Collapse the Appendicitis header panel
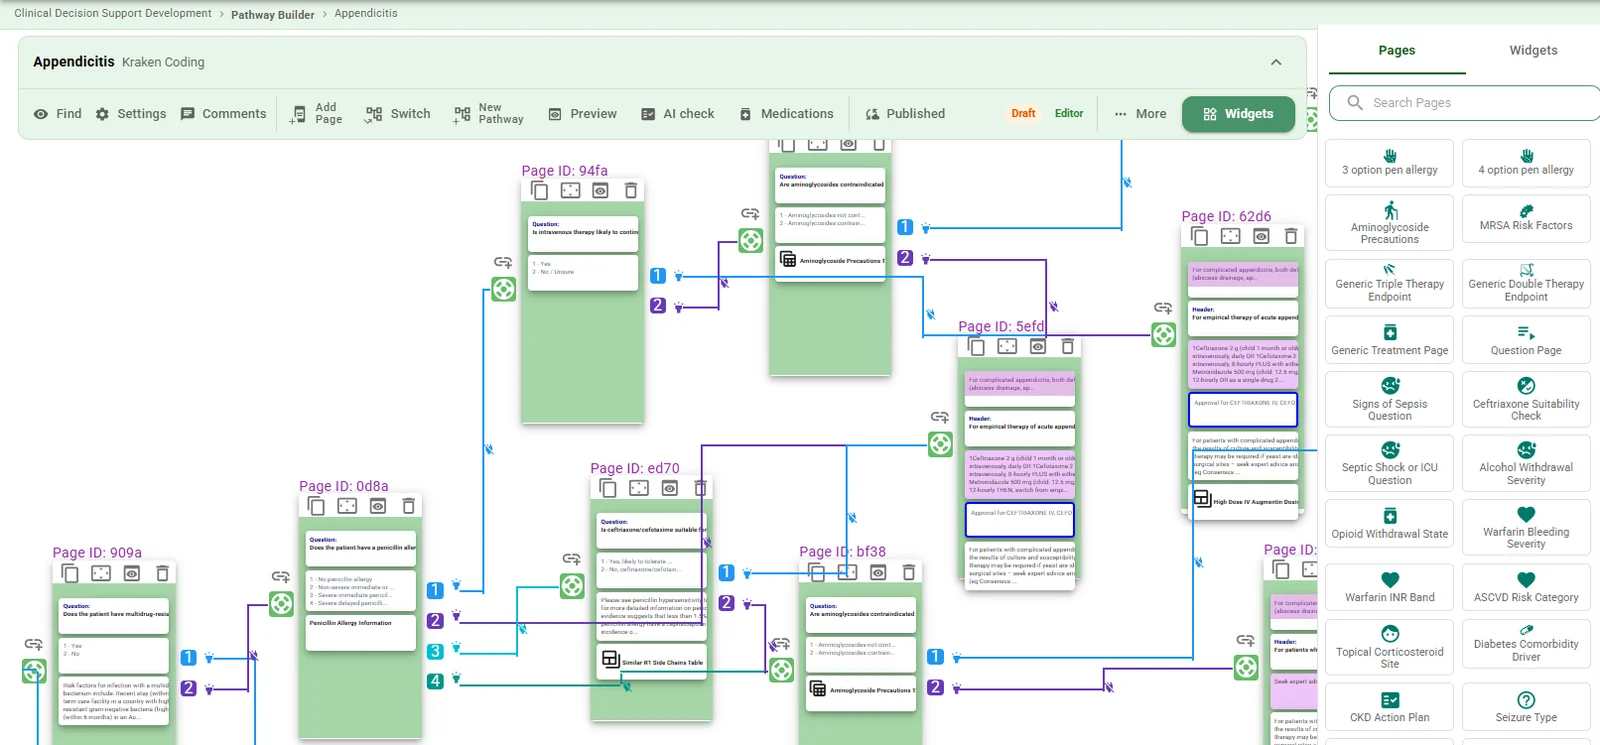1600x745 pixels. (x=1276, y=62)
